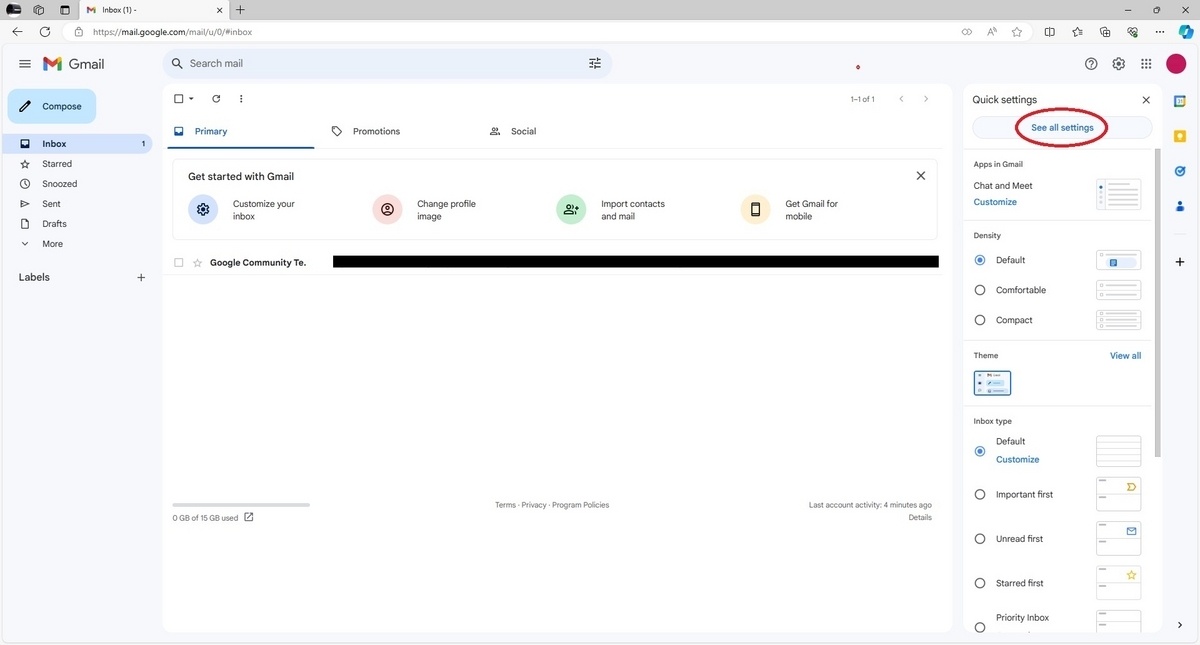Open search options filter icon in search bar
Screen dimensions: 1200x645
pos(595,63)
